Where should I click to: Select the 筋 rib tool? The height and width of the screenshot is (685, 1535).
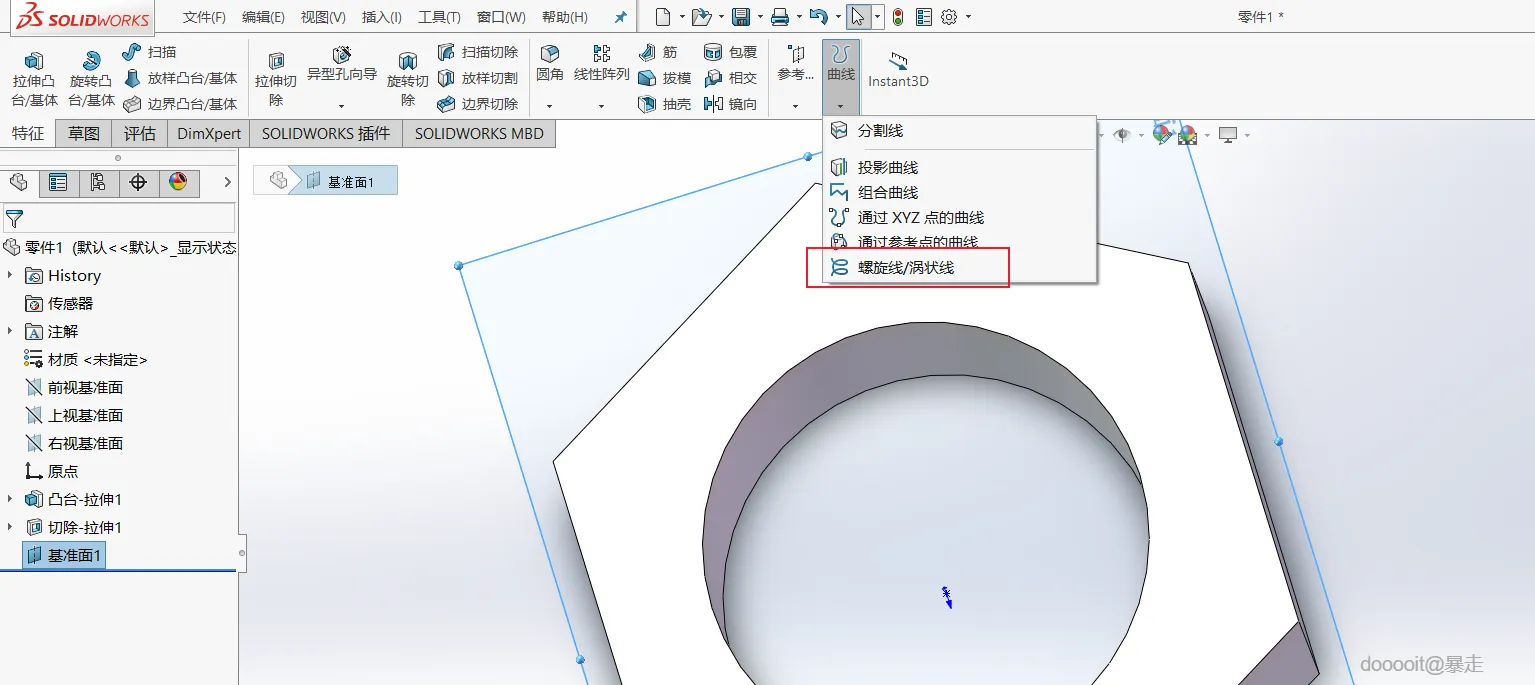click(x=658, y=52)
